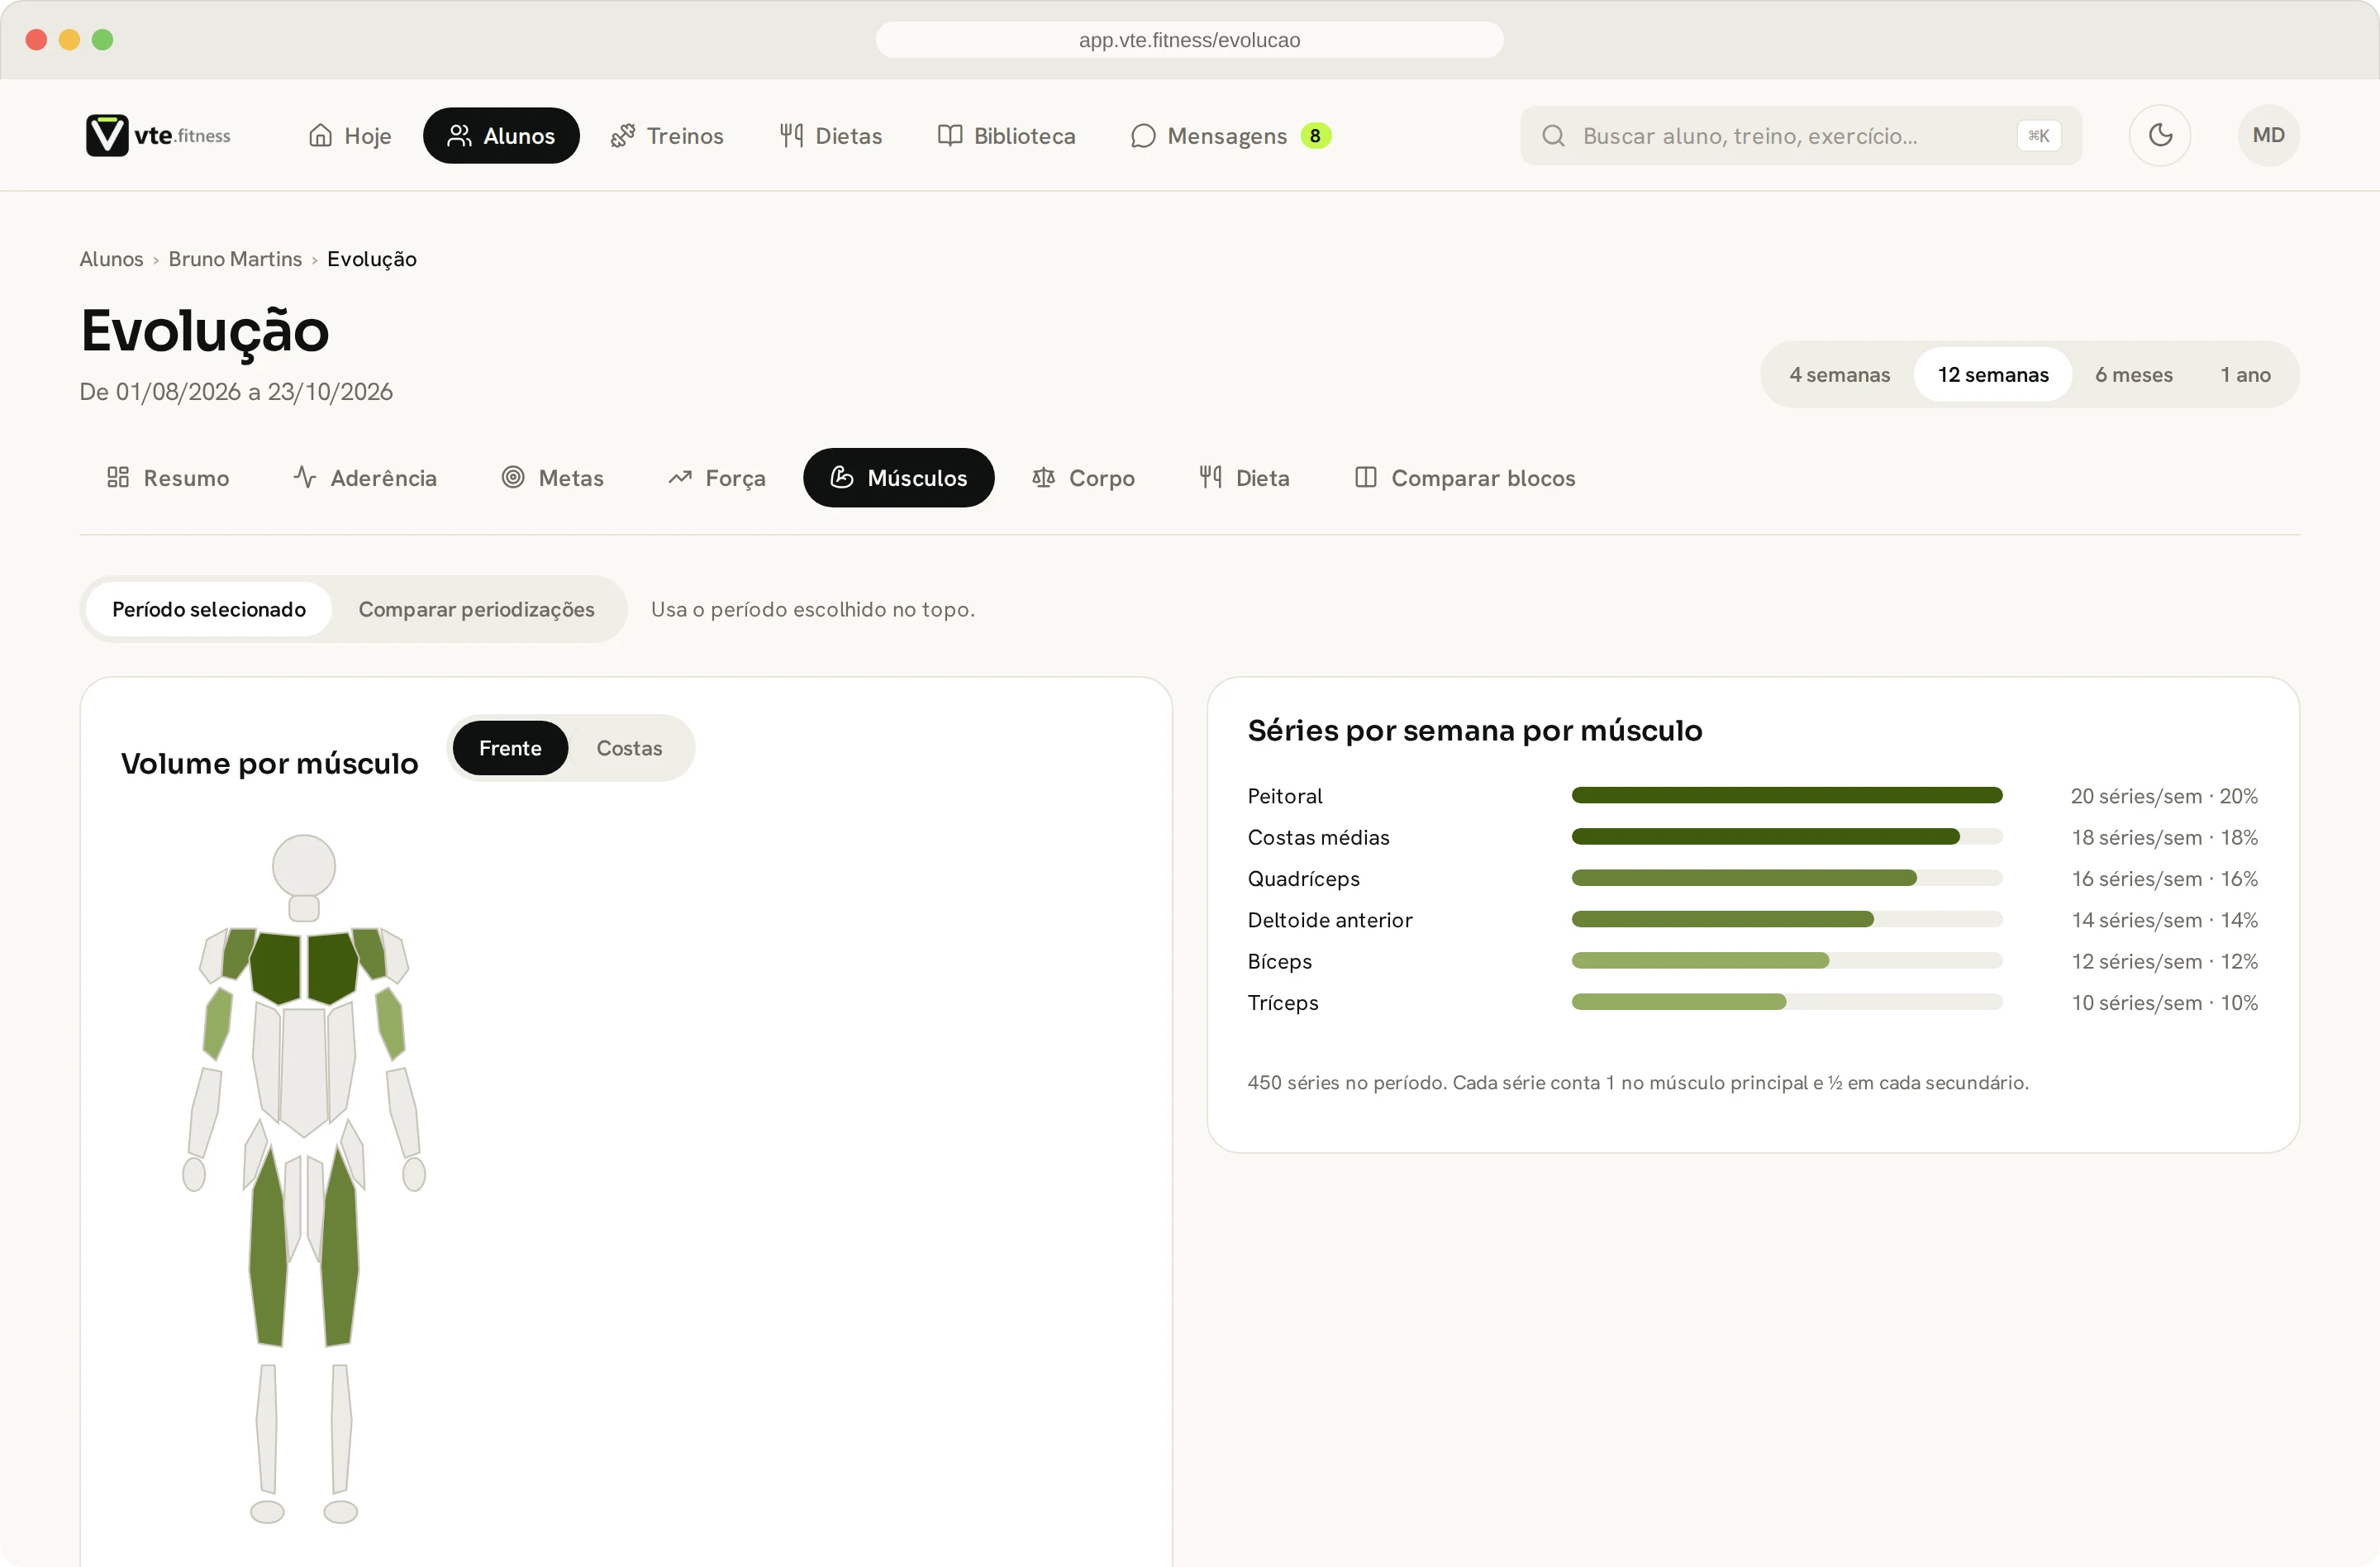Set the period to 4 semanas

point(1839,374)
